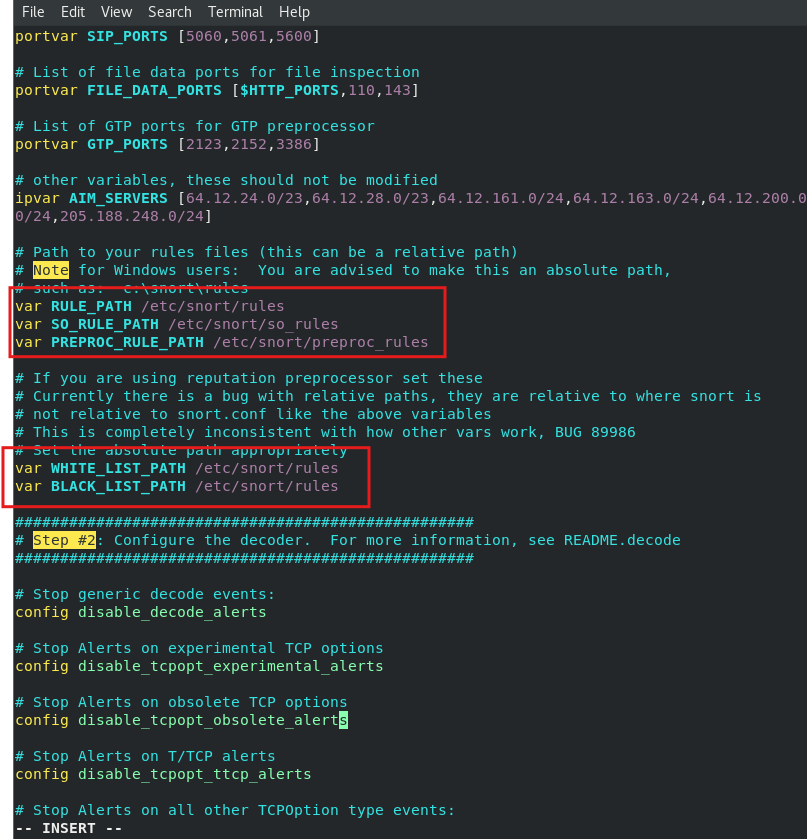Place cursor on /etc/snort/preproc_rules path
This screenshot has height=839, width=807.
[320, 342]
